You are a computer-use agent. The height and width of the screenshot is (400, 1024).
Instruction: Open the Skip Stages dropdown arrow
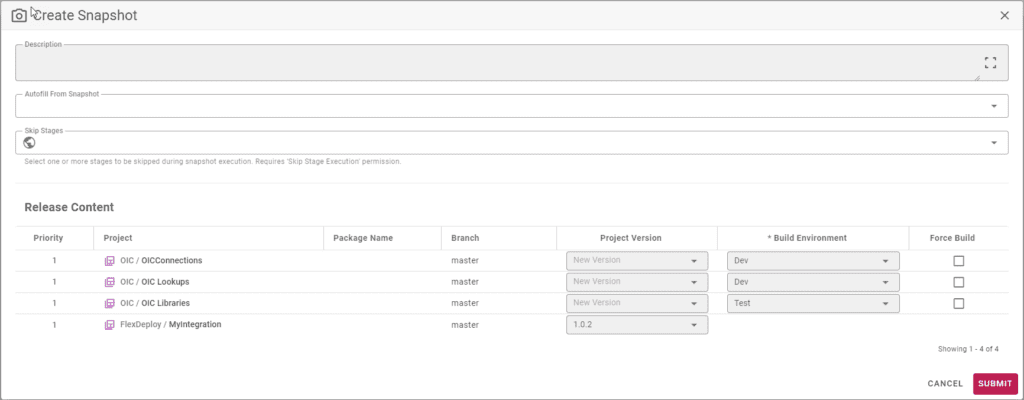(x=994, y=142)
